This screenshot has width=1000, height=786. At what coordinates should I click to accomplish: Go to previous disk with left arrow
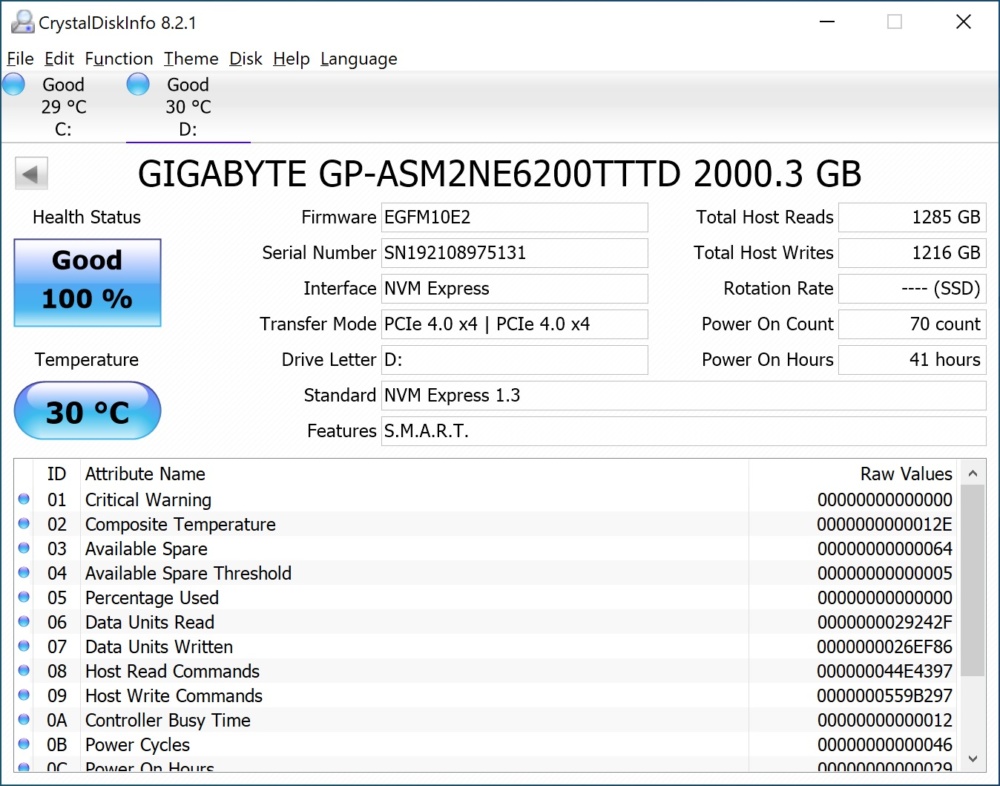[x=31, y=174]
